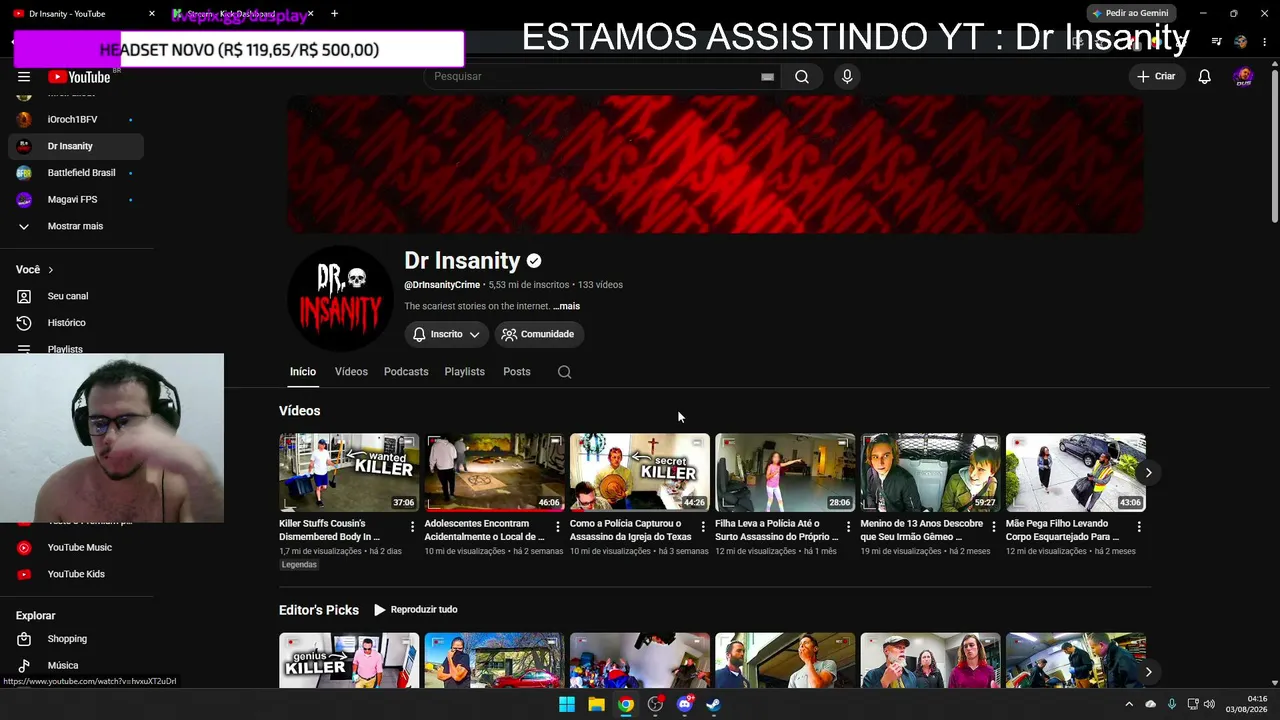This screenshot has width=1280, height=720.
Task: Open the account avatar menu
Action: coord(1243,77)
